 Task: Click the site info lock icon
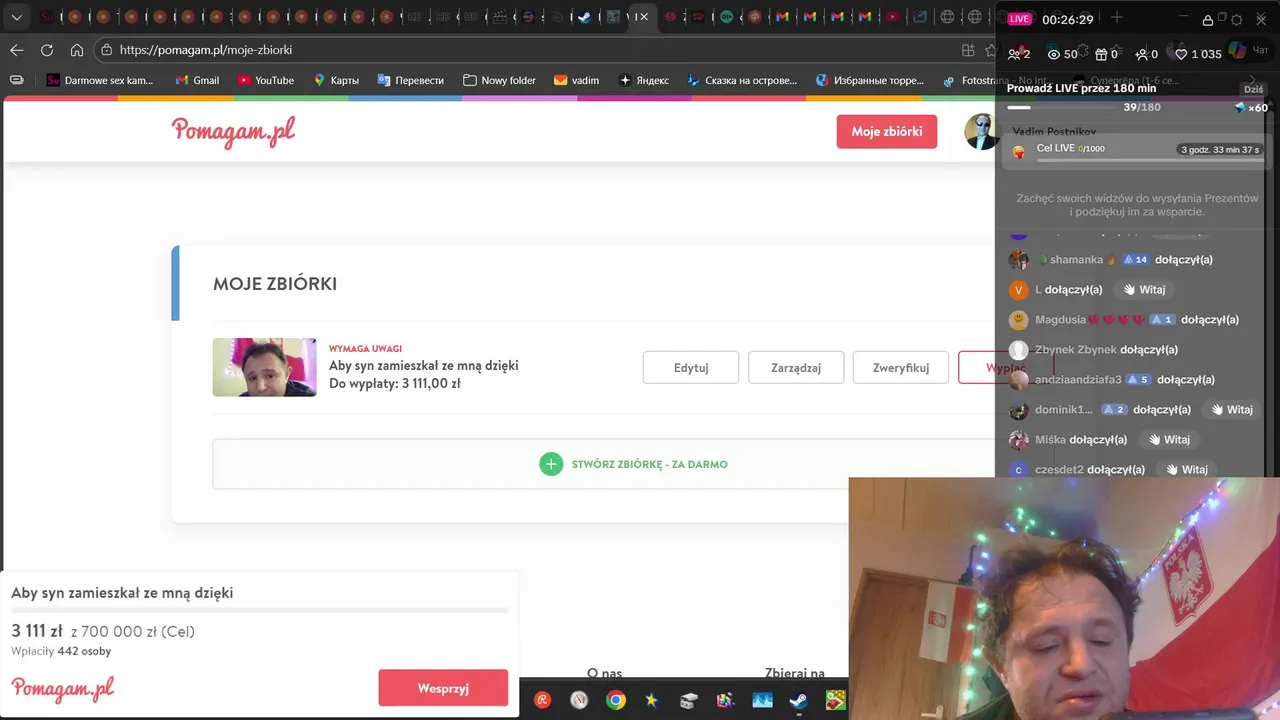pyautogui.click(x=106, y=50)
